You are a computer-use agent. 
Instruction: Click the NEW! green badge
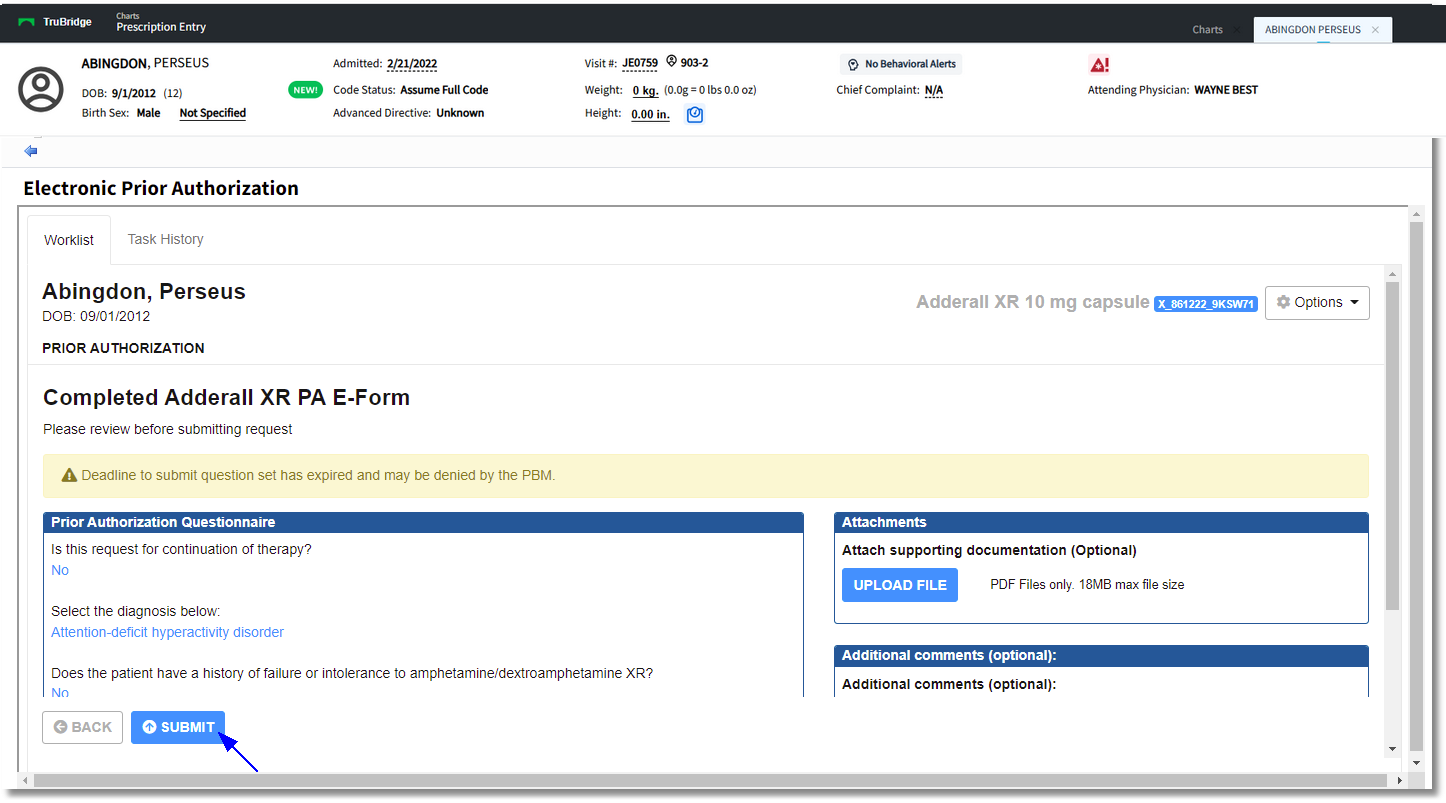[305, 90]
